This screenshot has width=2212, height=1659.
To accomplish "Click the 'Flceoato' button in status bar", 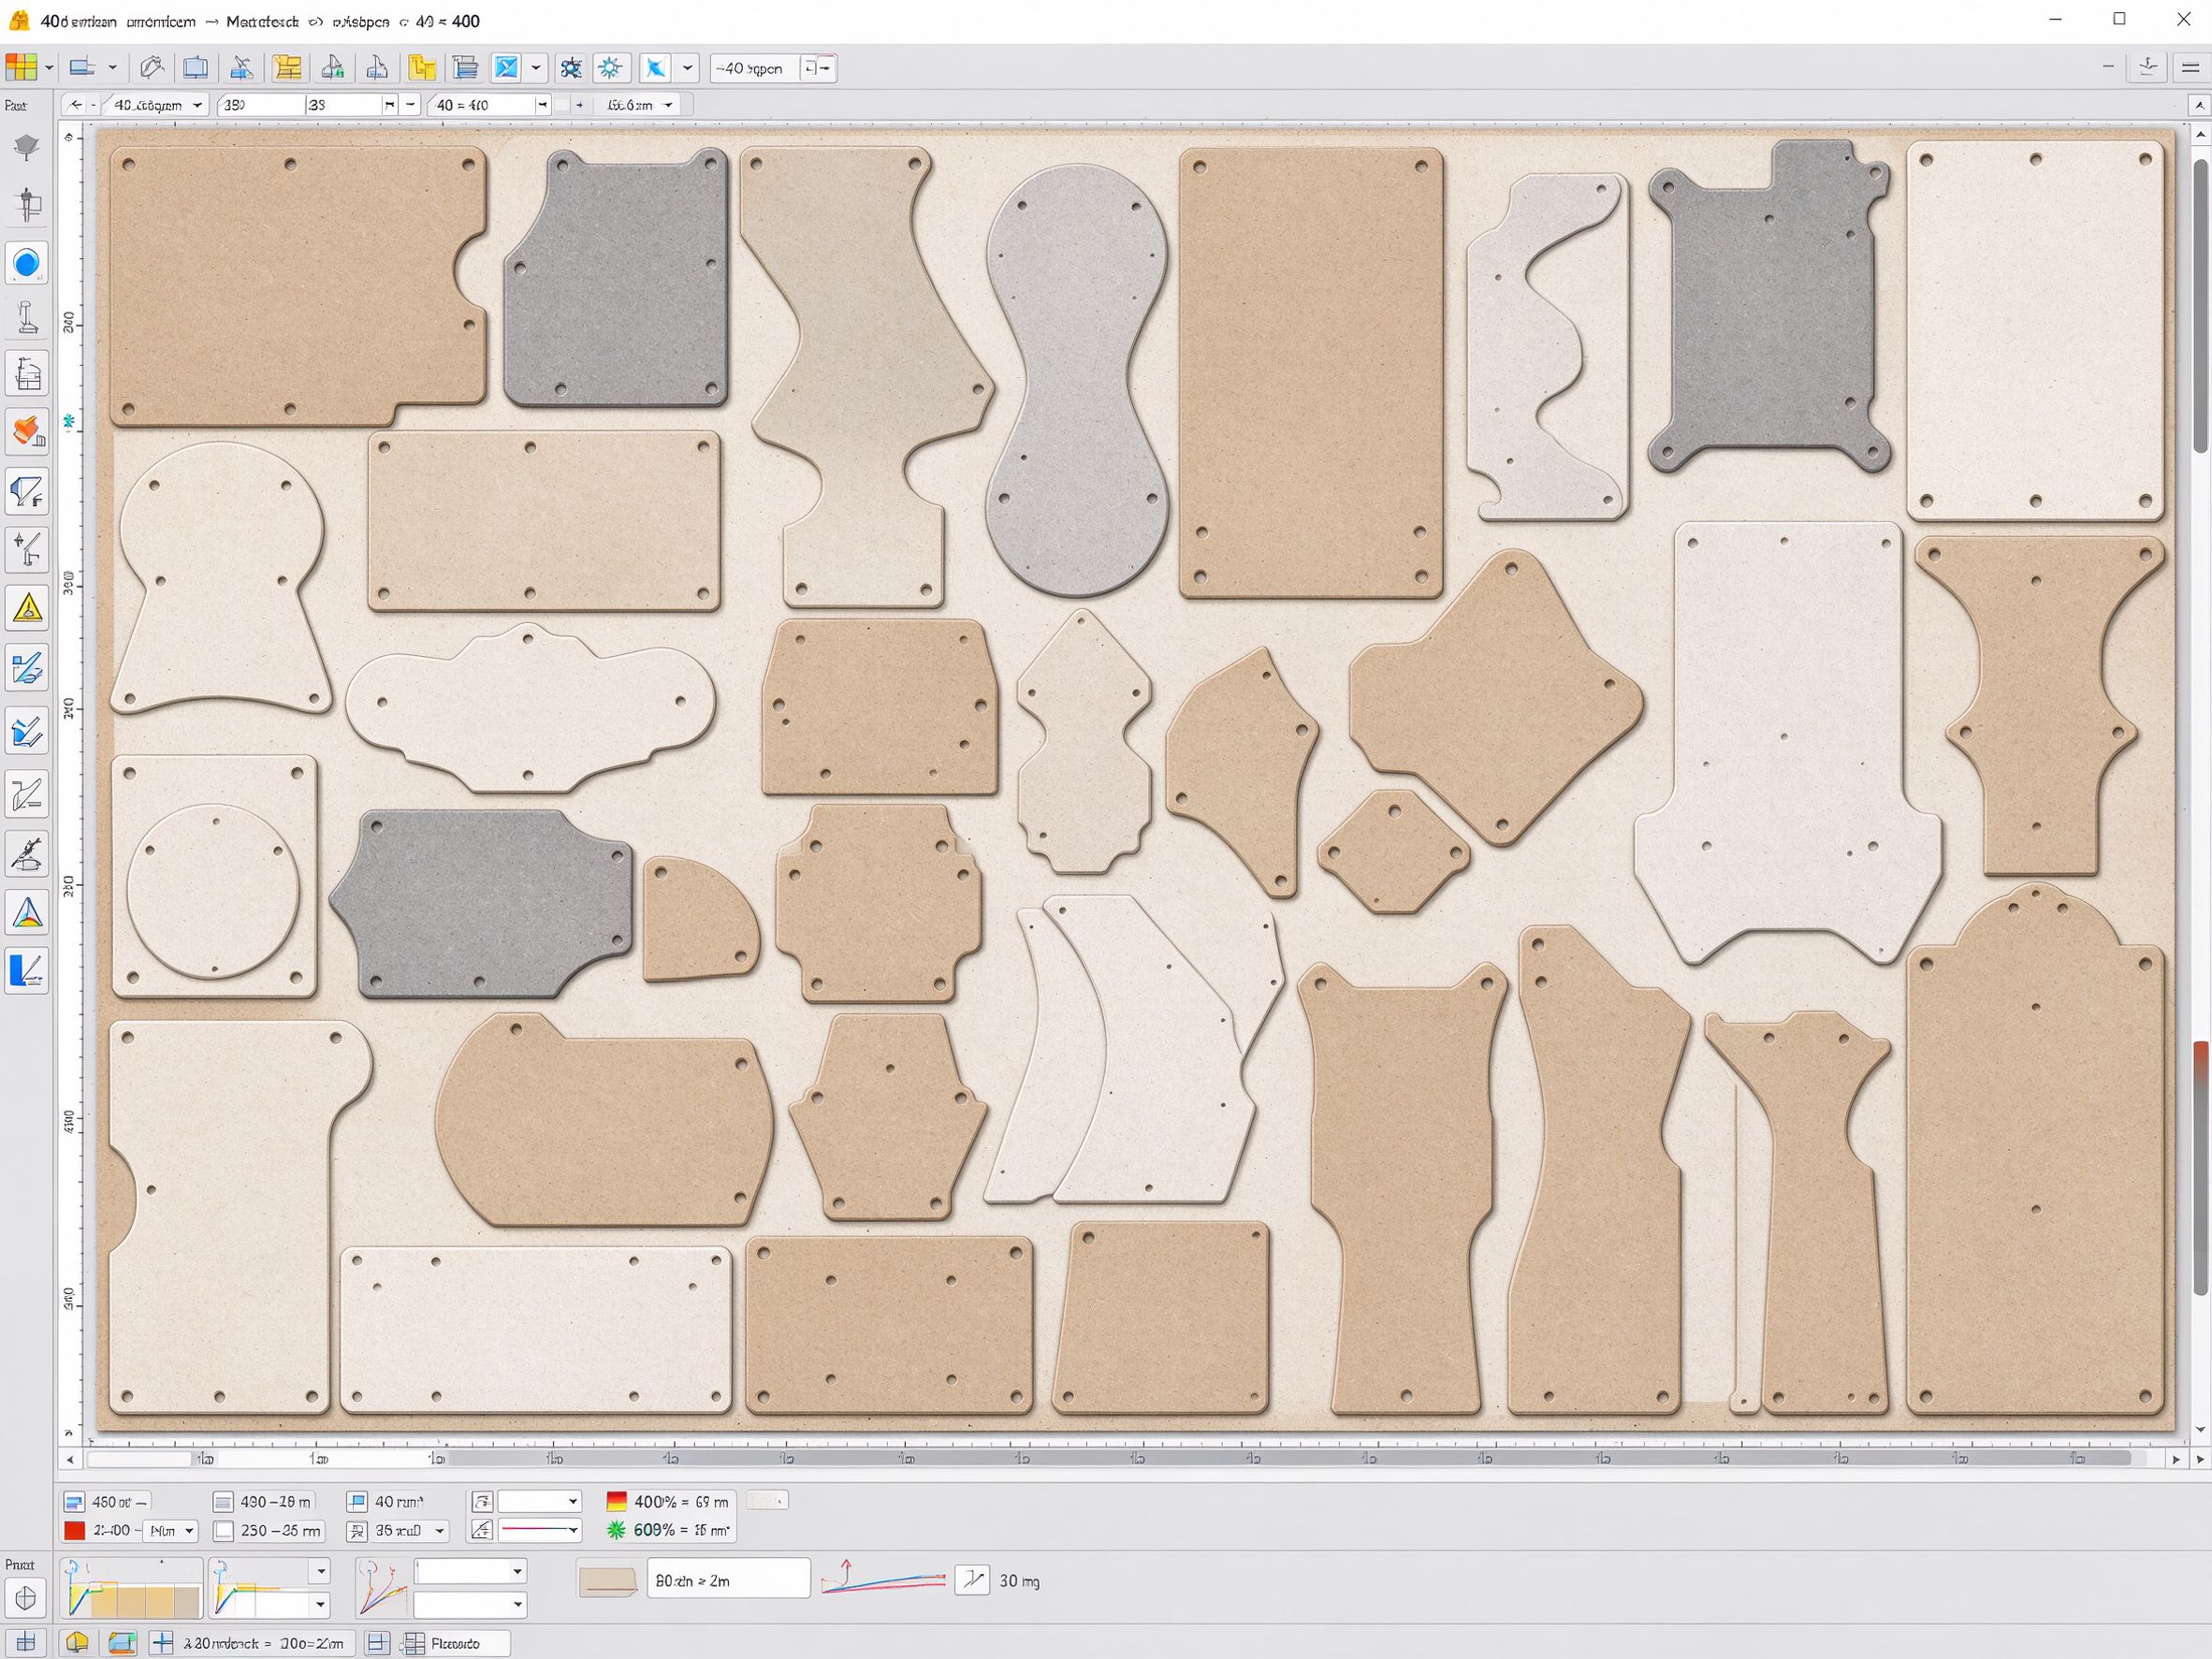I will pos(456,1643).
